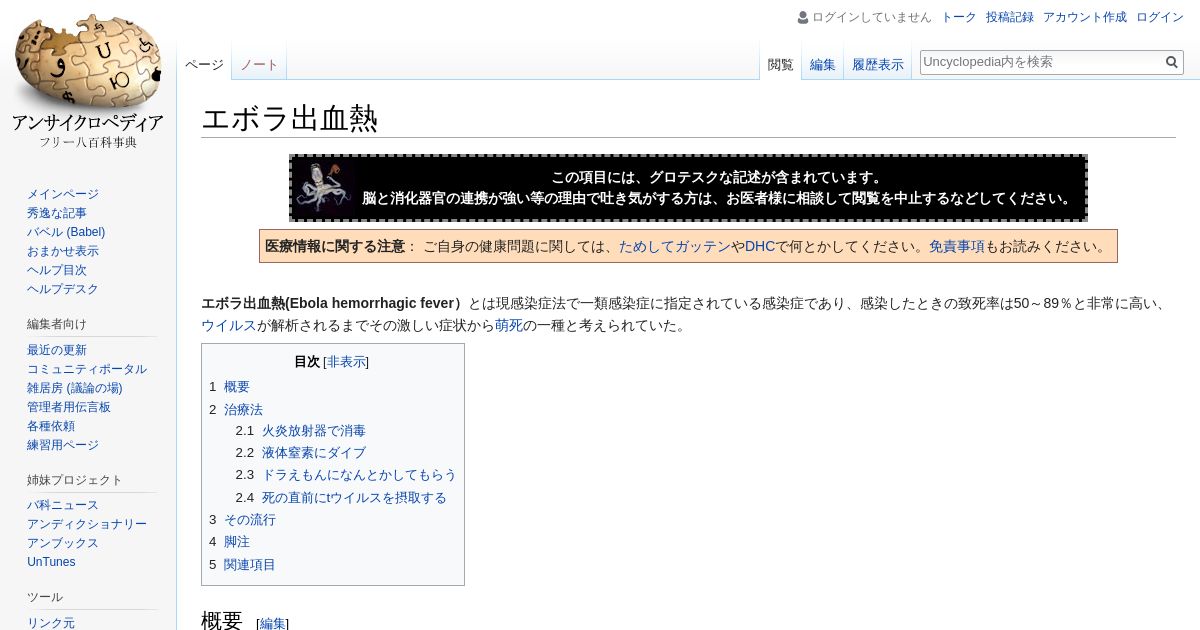Jump to 死の直前にtウイルスを摂取する section
Image resolution: width=1200 pixels, height=630 pixels.
(x=354, y=498)
